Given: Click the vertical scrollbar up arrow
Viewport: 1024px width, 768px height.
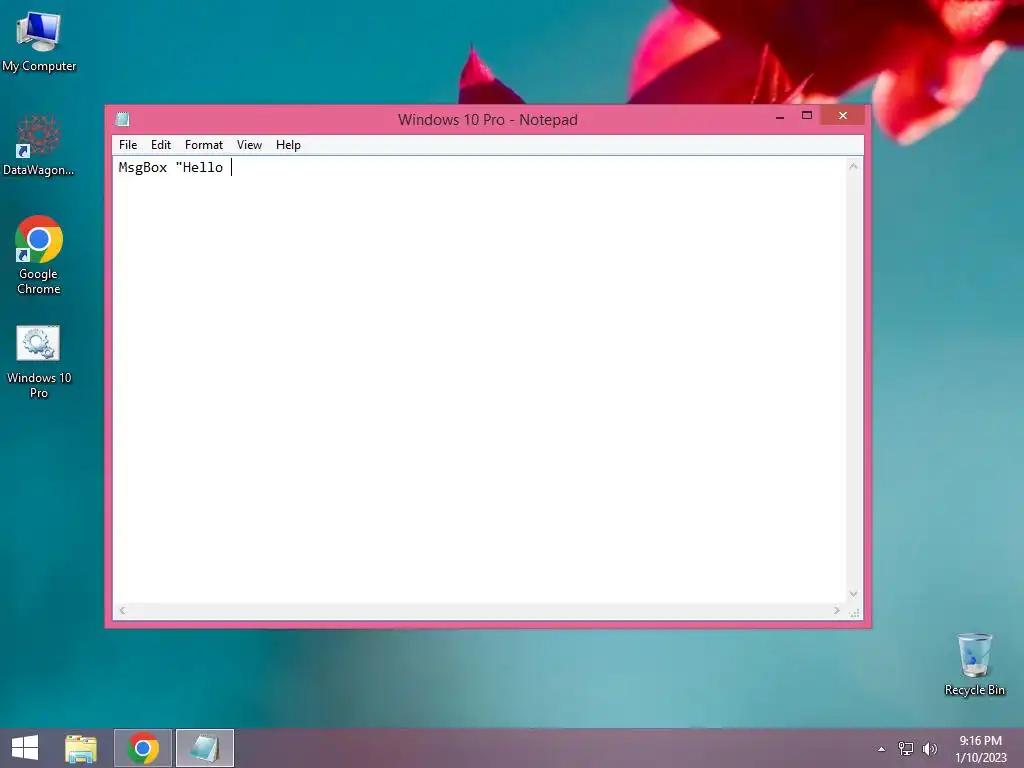Looking at the screenshot, I should click(854, 167).
